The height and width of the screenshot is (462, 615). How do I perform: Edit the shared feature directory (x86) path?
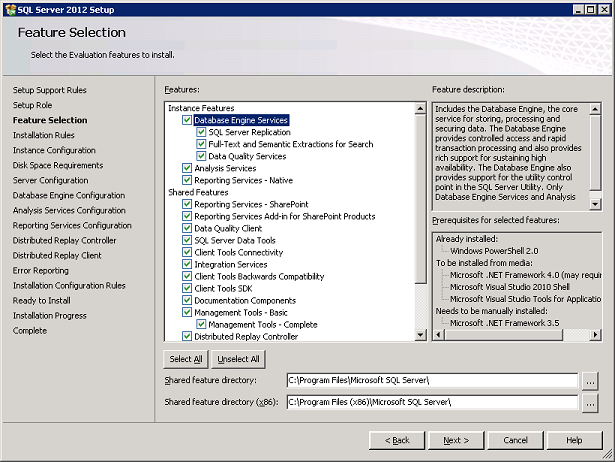click(x=432, y=402)
